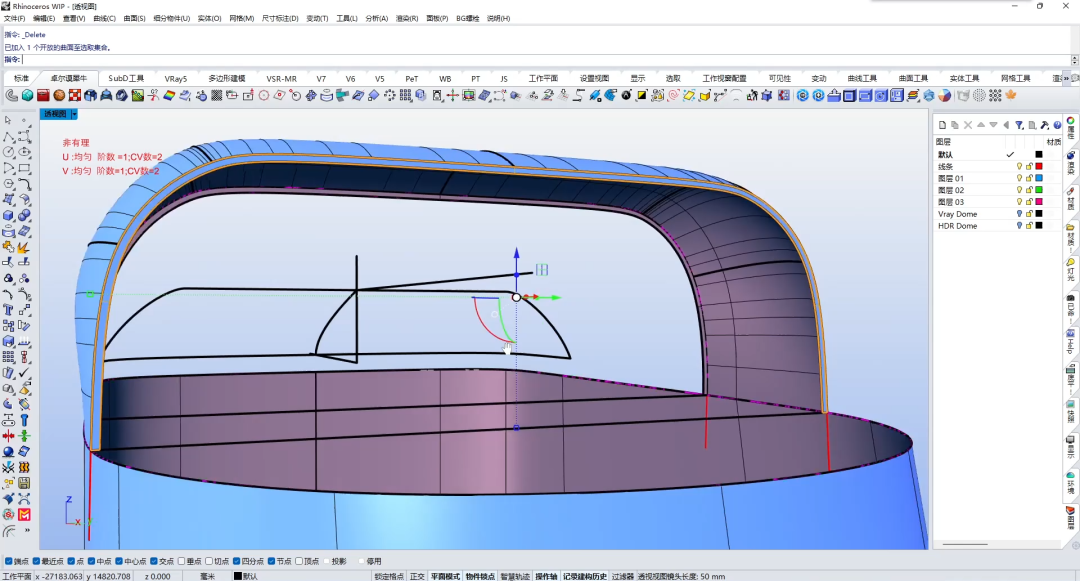The image size is (1080, 581).
Task: Click the gumball origin handle in viewport
Action: (x=517, y=297)
